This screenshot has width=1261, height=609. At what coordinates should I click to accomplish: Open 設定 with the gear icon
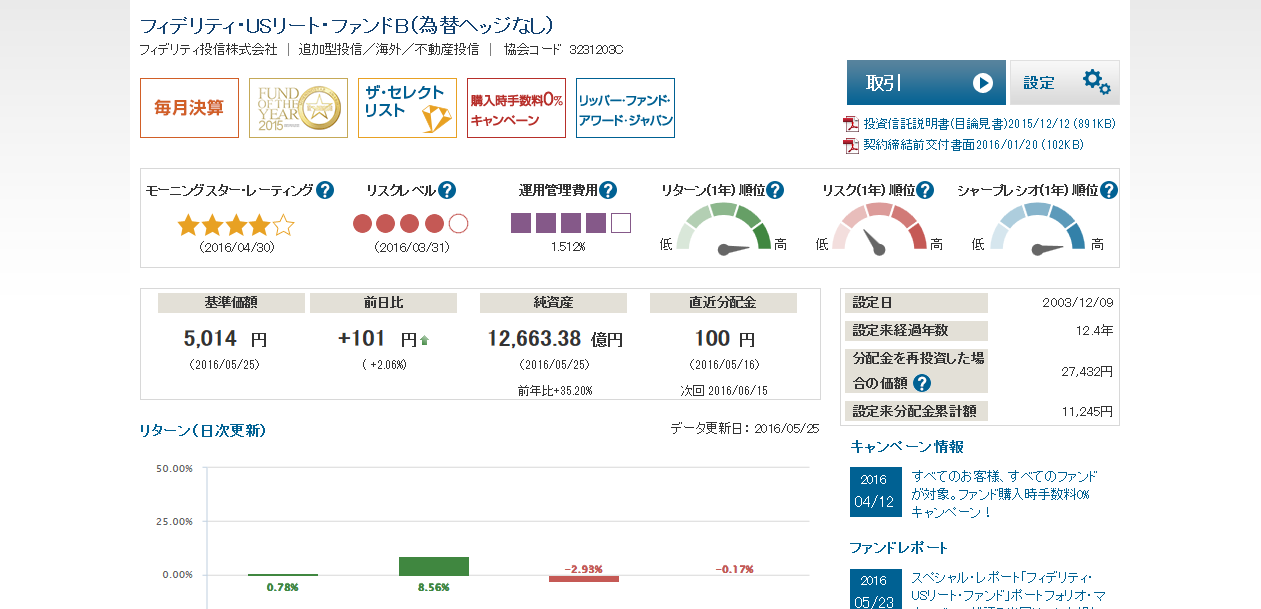(1065, 82)
